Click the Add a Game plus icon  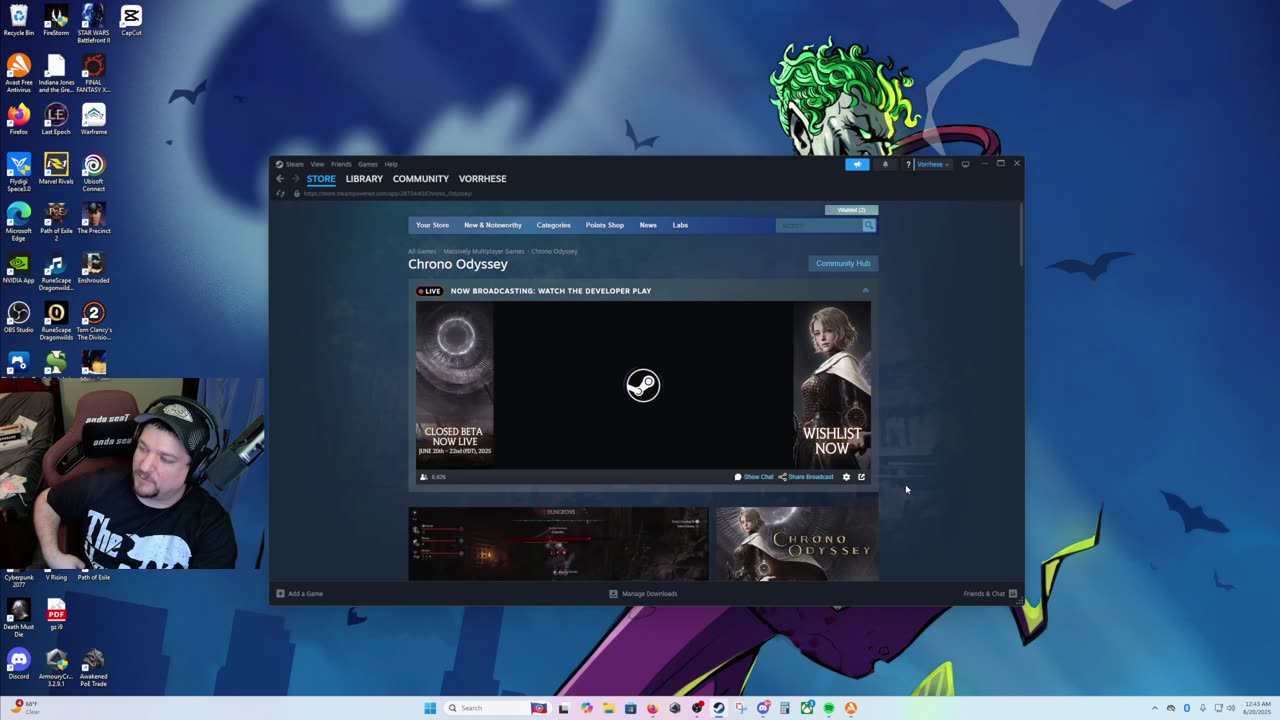tap(281, 594)
